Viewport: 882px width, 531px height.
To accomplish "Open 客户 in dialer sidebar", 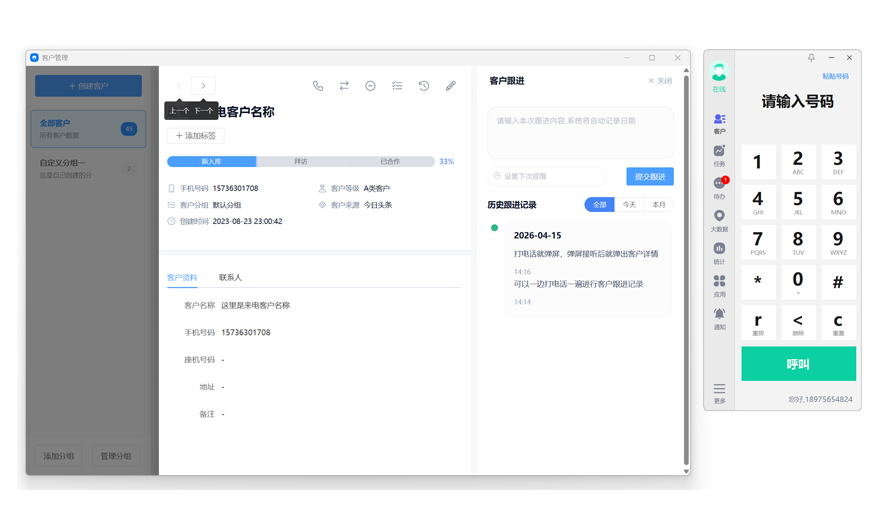I will [719, 123].
